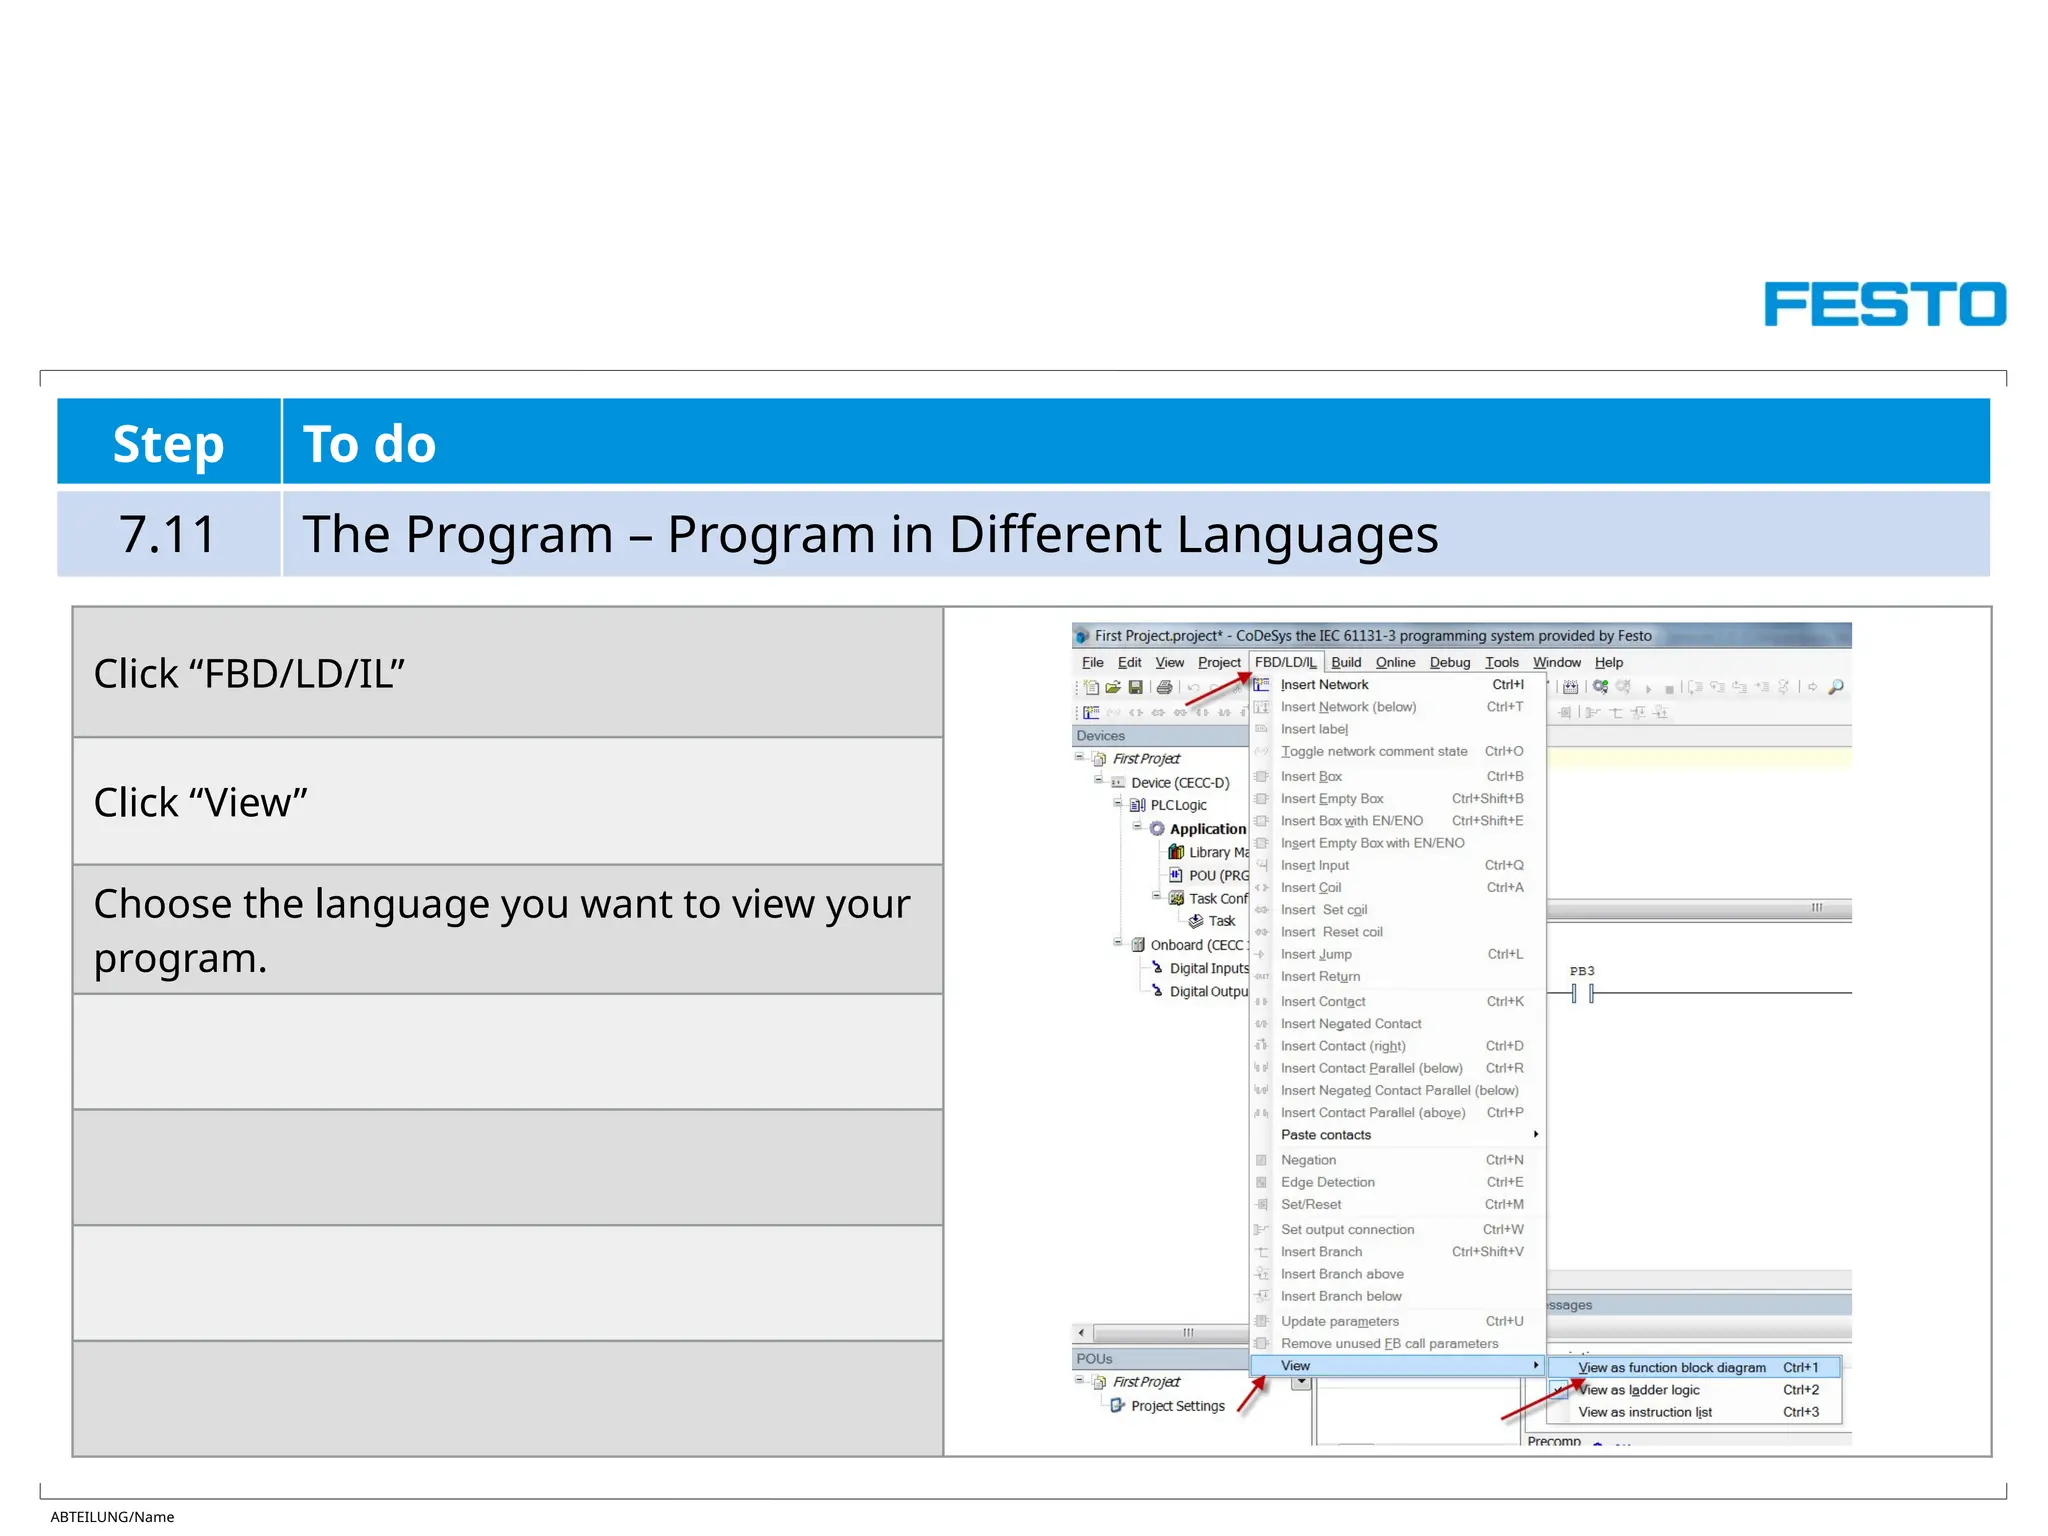Open the Window menu
The image size is (2048, 1536).
pyautogui.click(x=1557, y=662)
